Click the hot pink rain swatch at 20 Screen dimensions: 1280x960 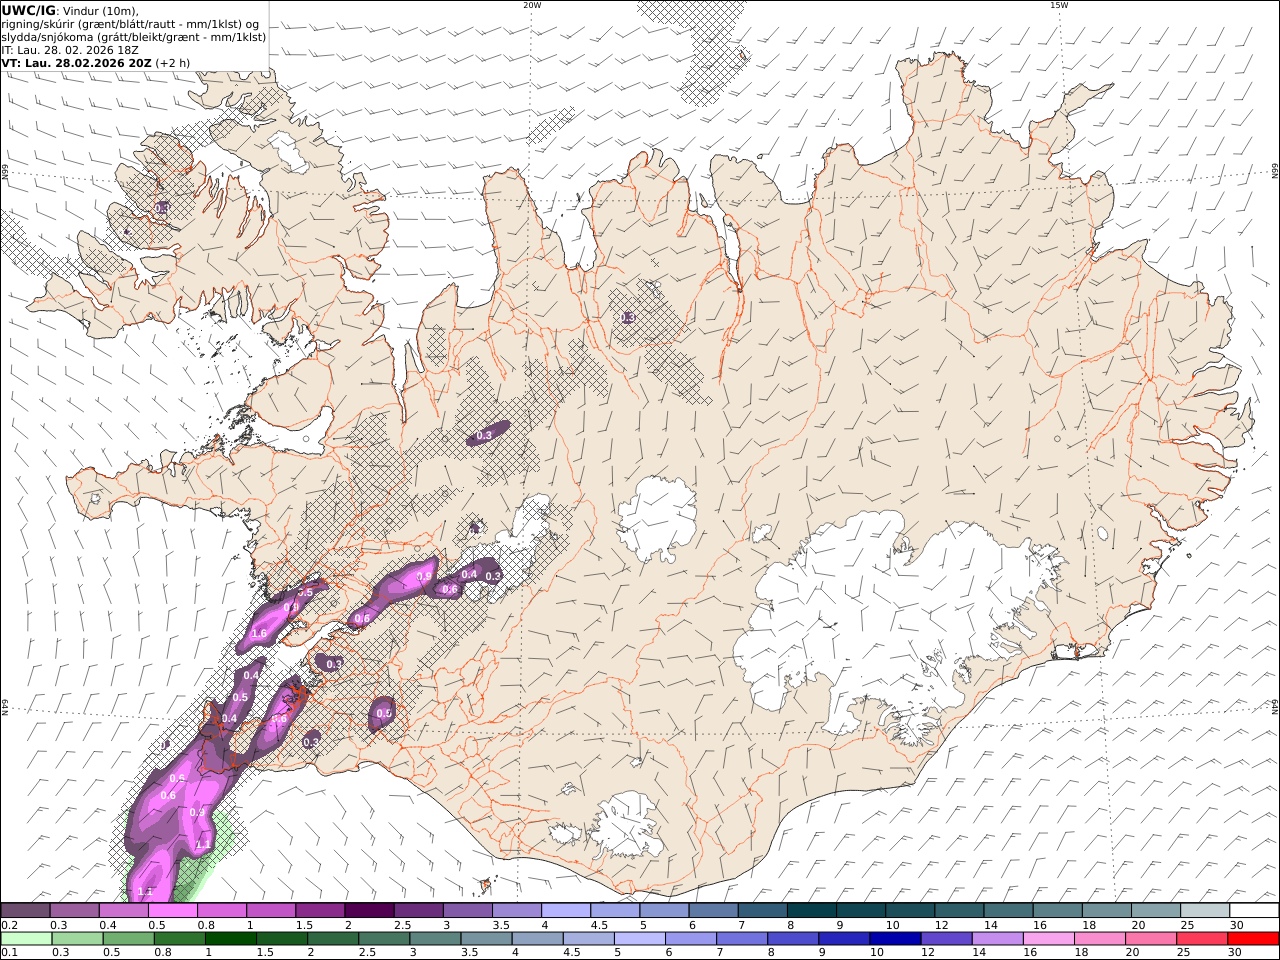(1150, 938)
